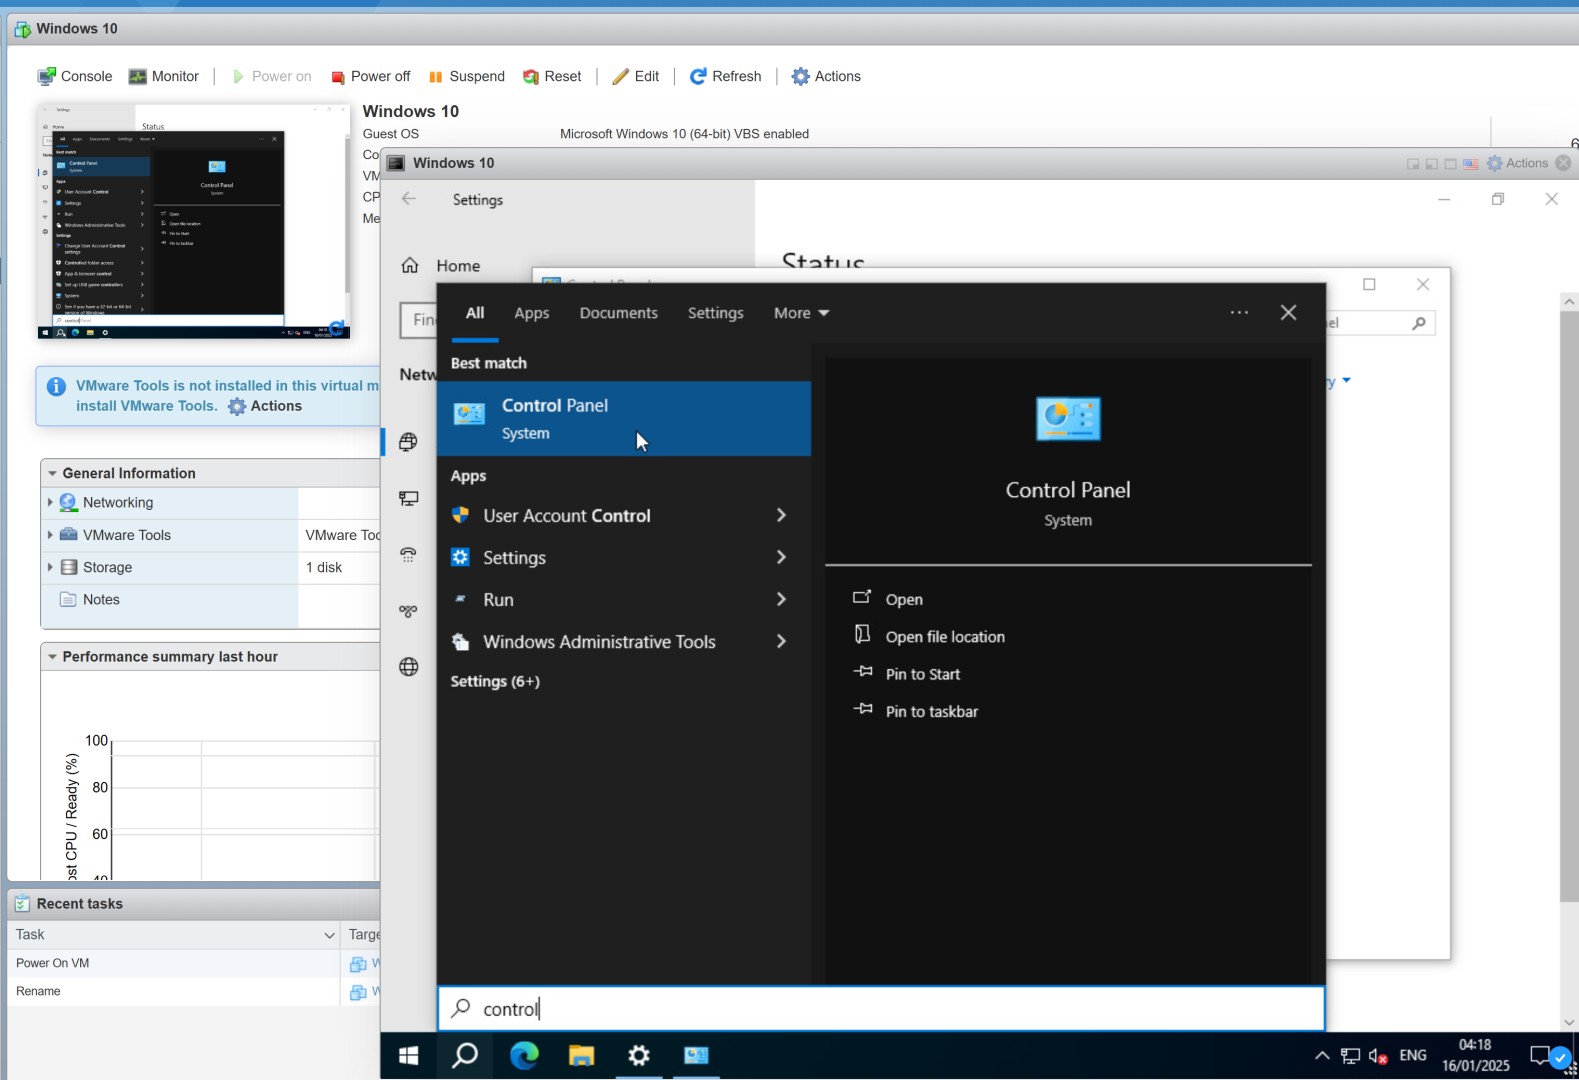This screenshot has height=1080, width=1579.
Task: Click Control Panel taskbar icon
Action: pos(696,1056)
